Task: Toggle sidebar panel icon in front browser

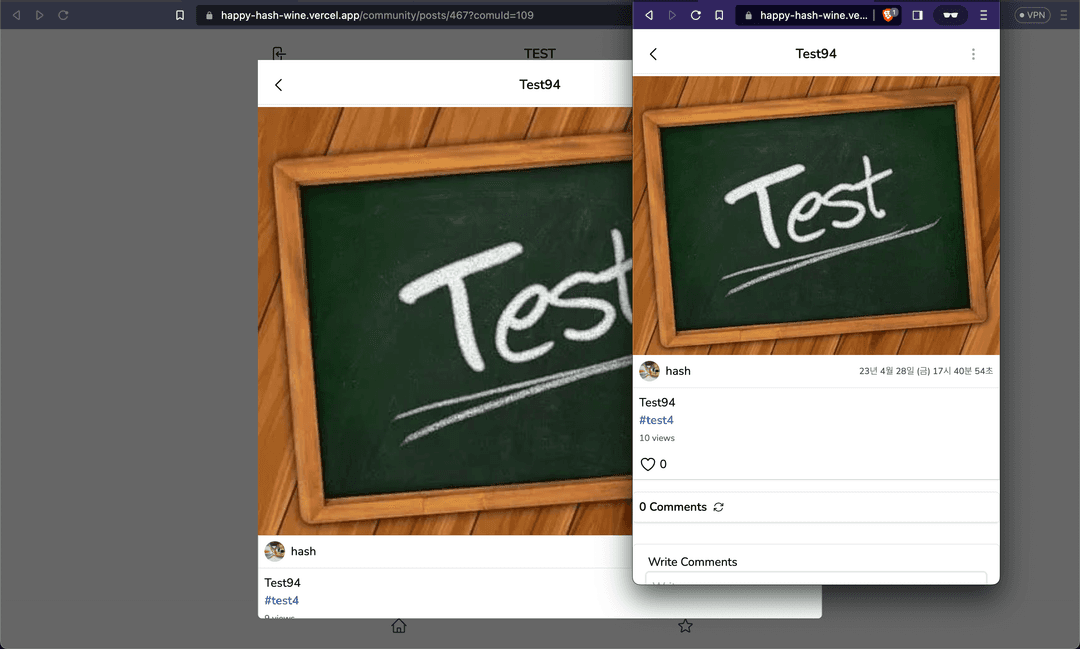Action: click(x=917, y=15)
